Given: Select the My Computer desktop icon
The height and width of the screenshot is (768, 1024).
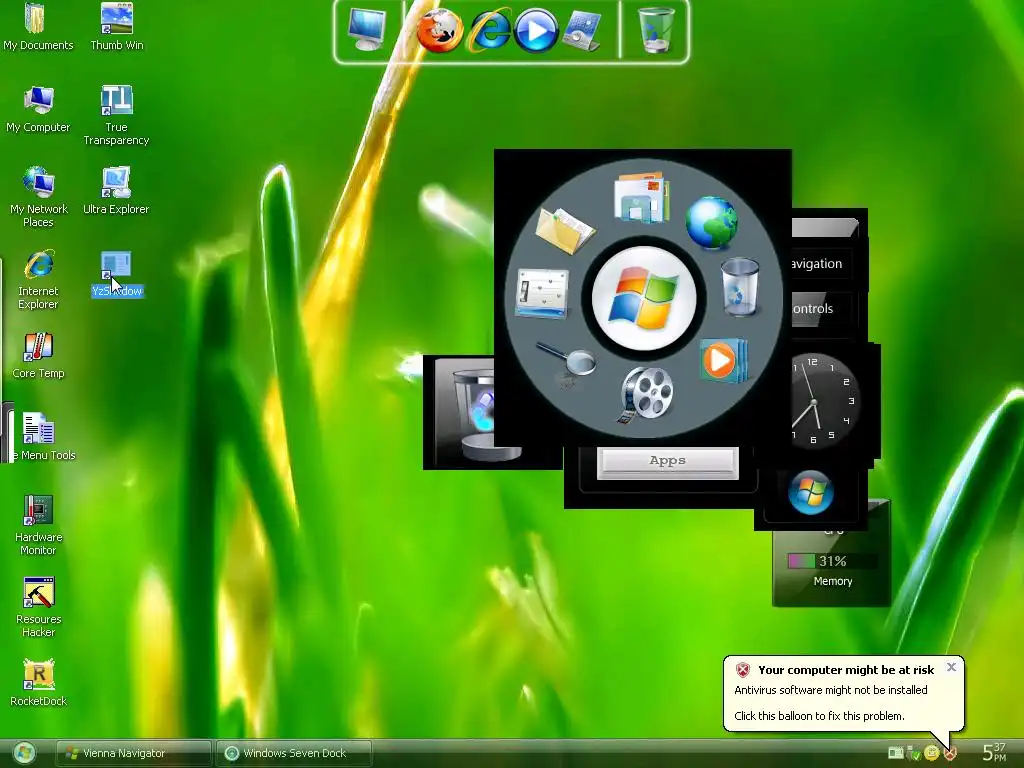Looking at the screenshot, I should 38,110.
